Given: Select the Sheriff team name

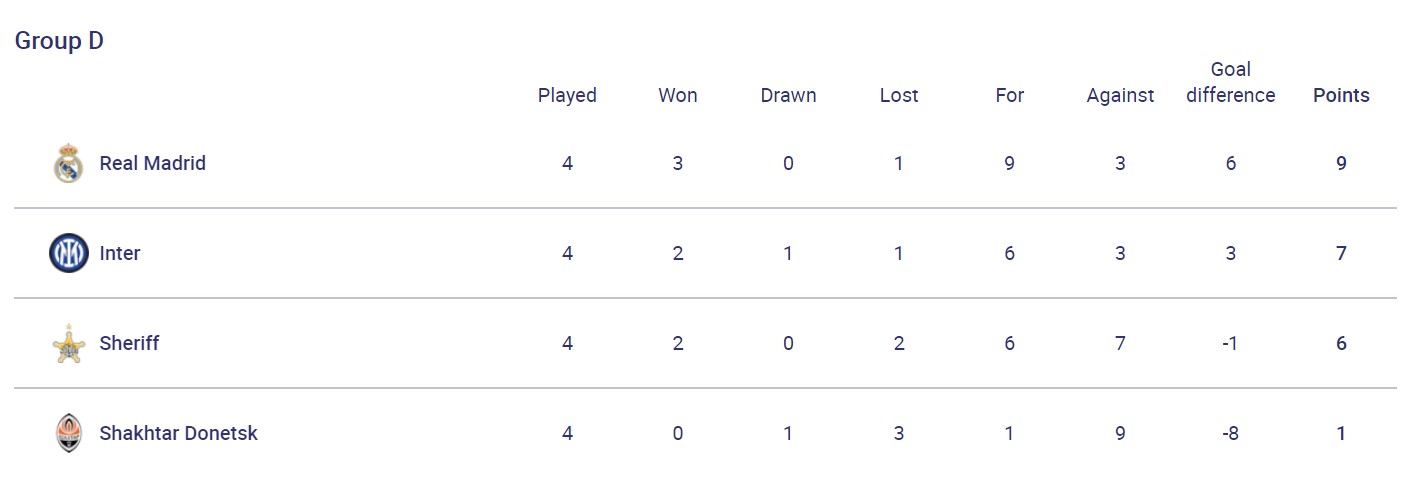Looking at the screenshot, I should [x=129, y=343].
